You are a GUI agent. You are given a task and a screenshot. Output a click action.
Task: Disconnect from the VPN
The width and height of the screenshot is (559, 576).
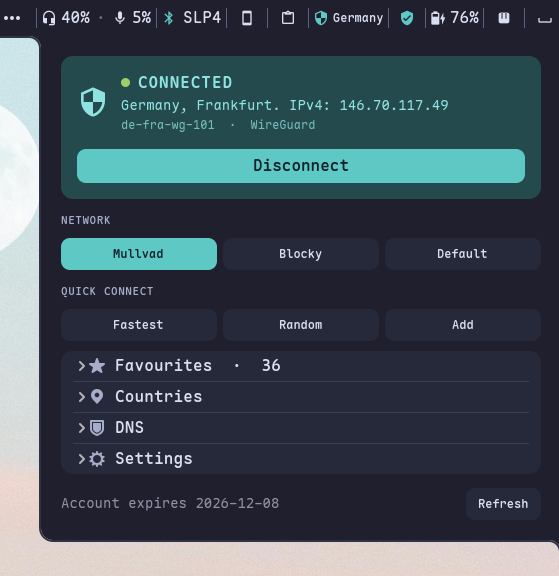[x=301, y=166]
